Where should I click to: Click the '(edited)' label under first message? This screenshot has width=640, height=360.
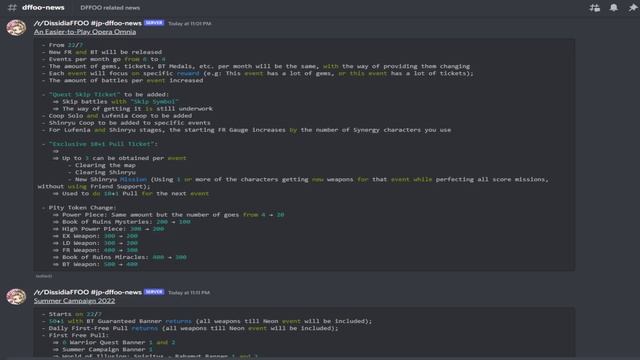point(44,276)
